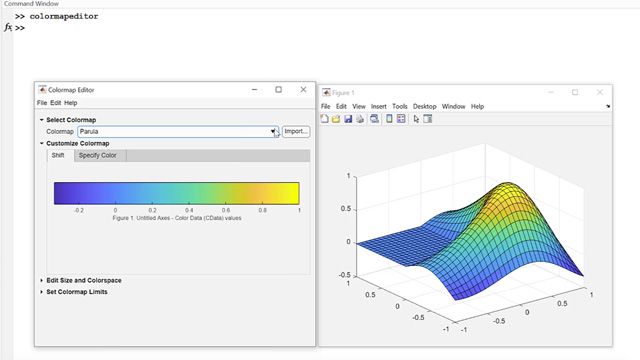
Task: Open Help menu in Figure 1 window
Action: point(477,106)
